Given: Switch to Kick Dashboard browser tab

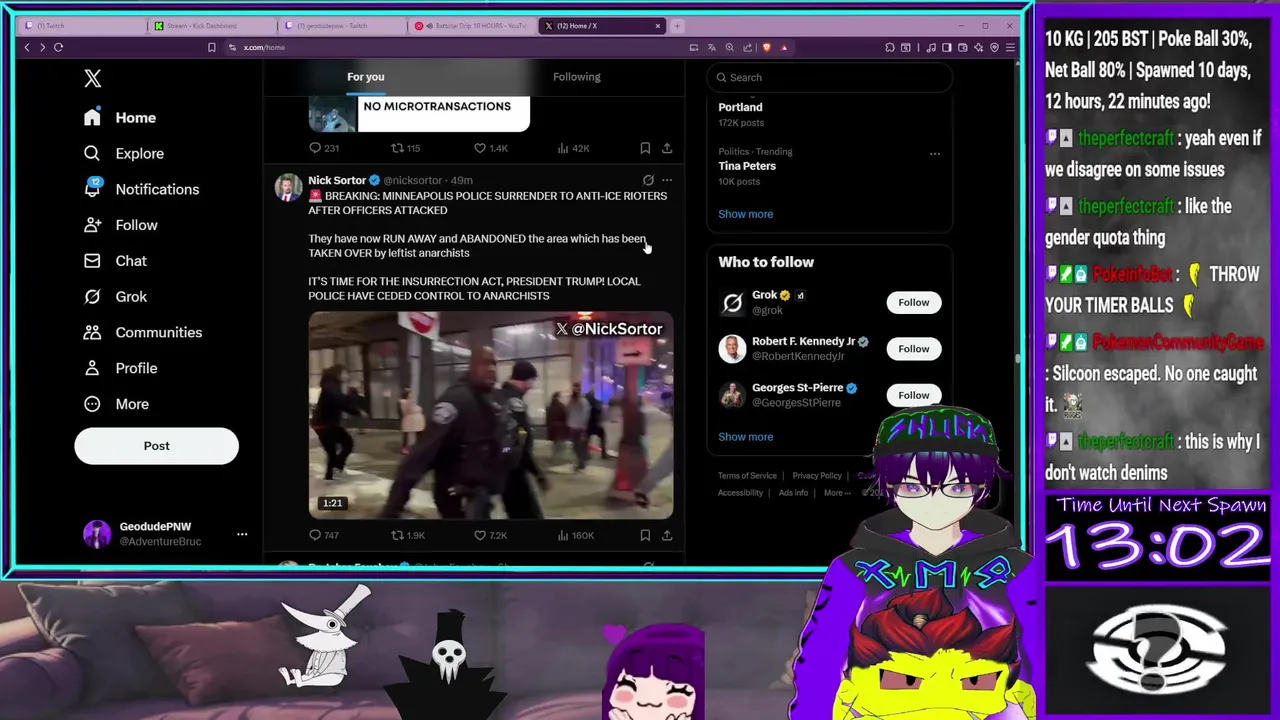Looking at the screenshot, I should point(212,26).
